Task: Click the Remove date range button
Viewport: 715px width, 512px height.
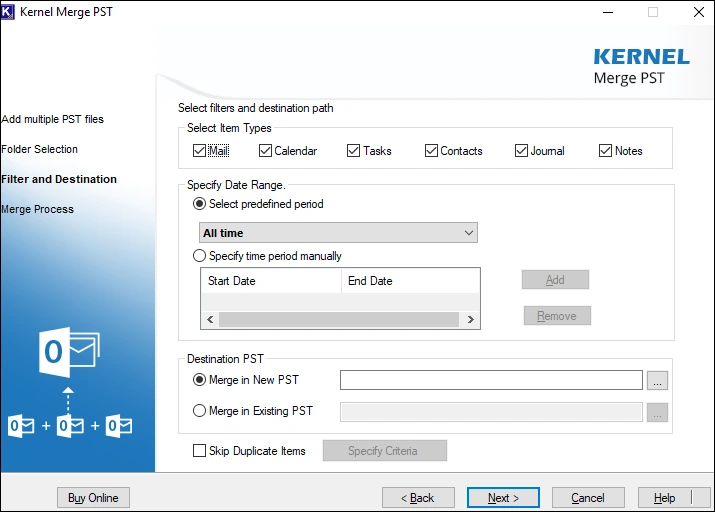Action: [x=557, y=315]
